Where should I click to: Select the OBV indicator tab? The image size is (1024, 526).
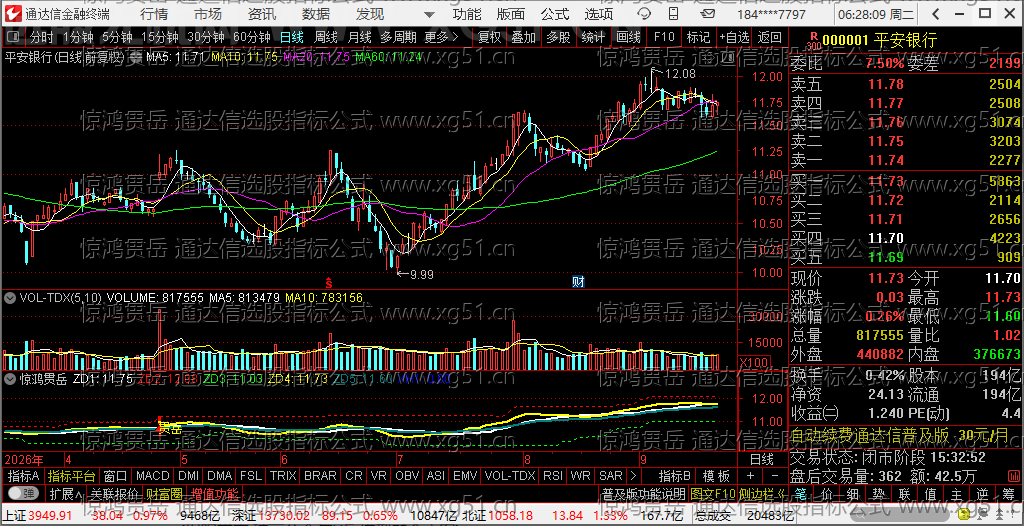click(x=408, y=476)
